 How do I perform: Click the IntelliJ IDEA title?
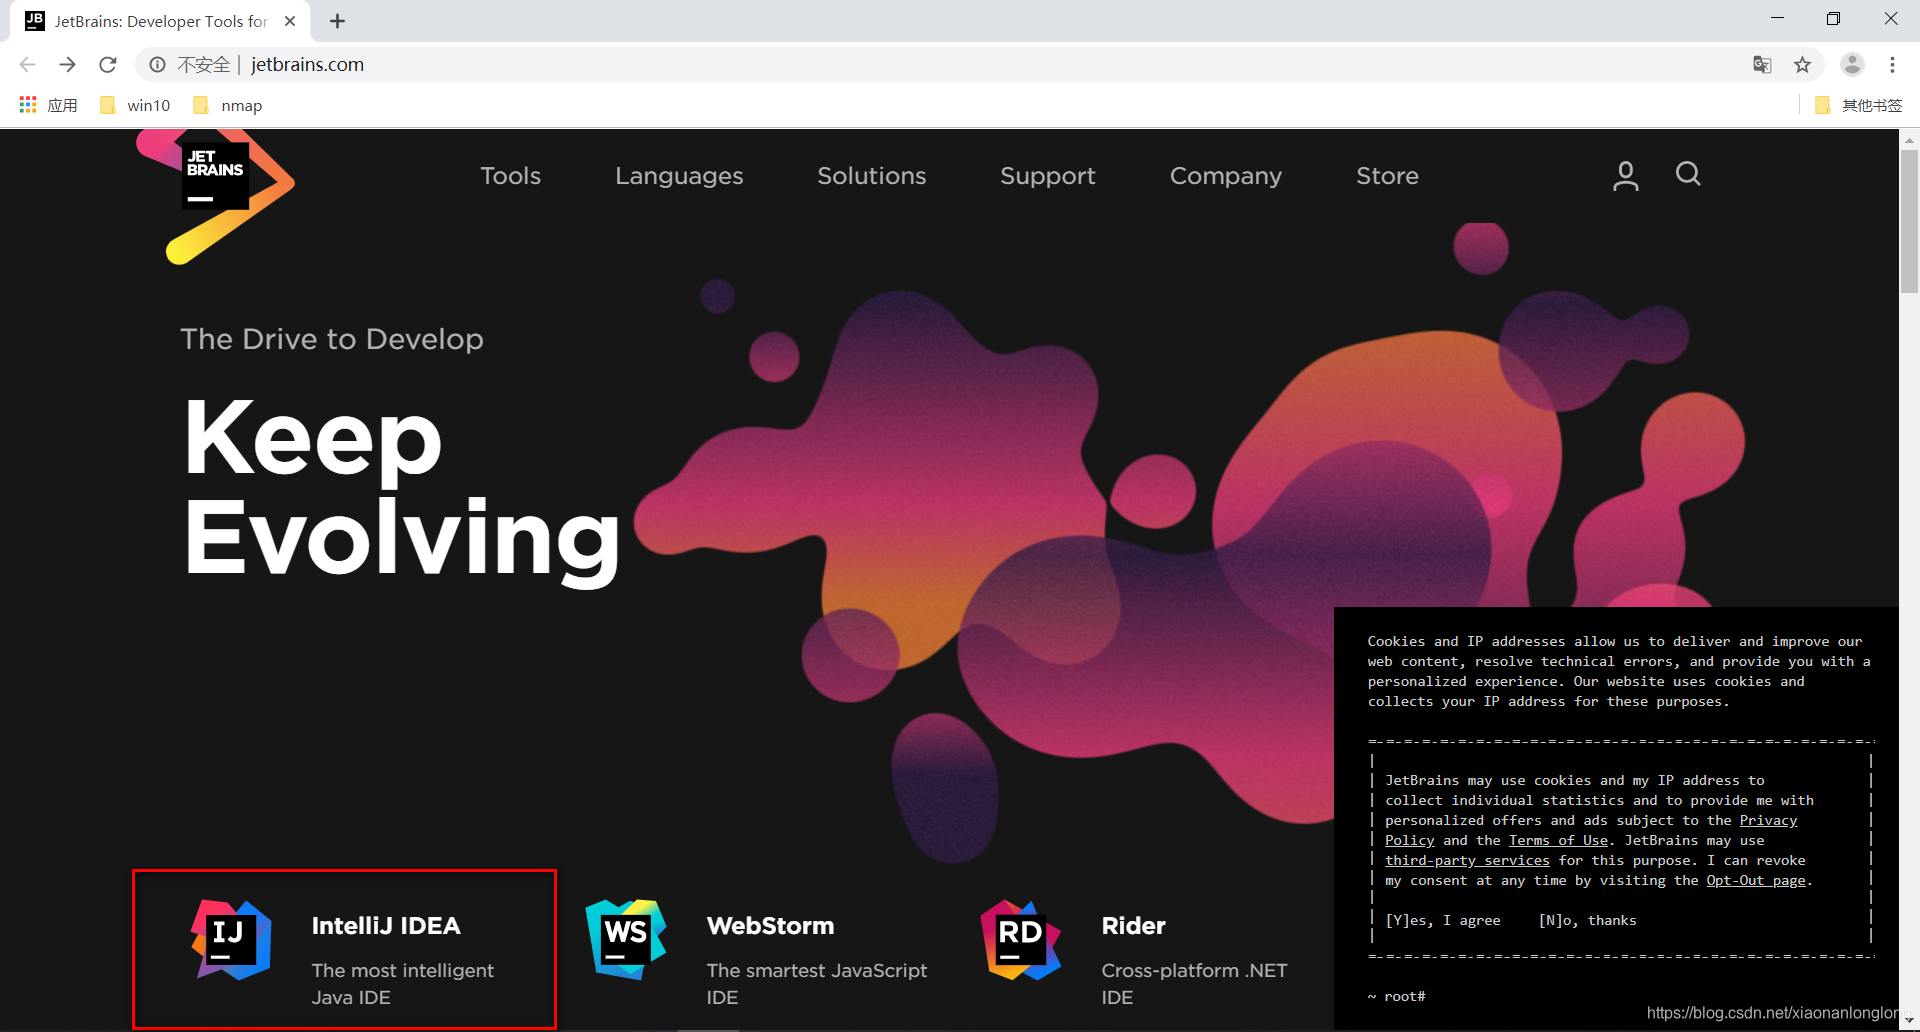pos(386,926)
